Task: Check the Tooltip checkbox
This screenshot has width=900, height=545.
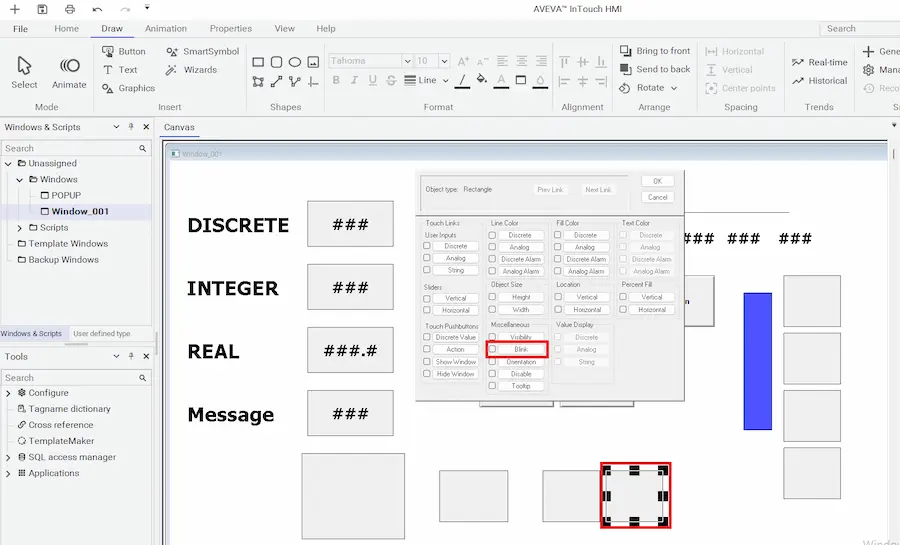Action: (492, 386)
